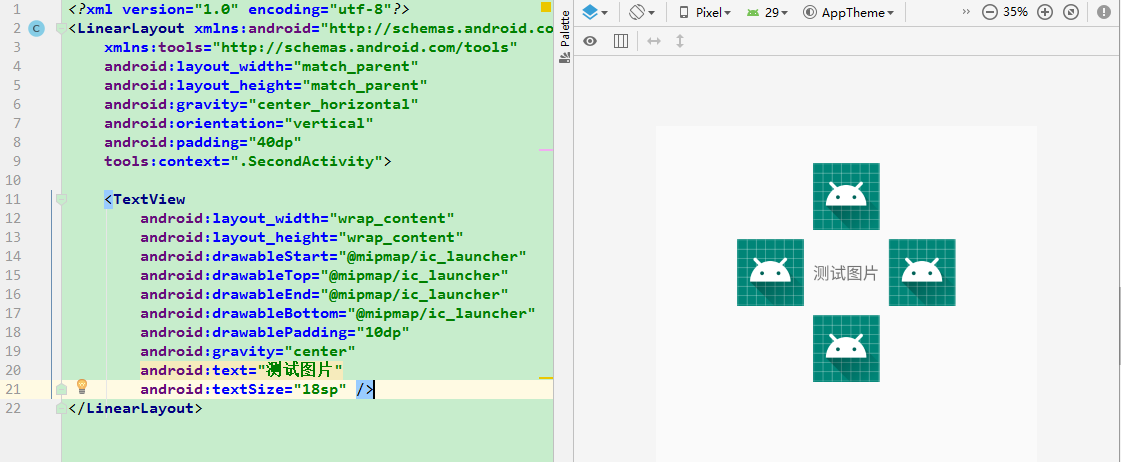1121x462 pixels.
Task: Click expand vertically arrow icon
Action: tap(680, 41)
